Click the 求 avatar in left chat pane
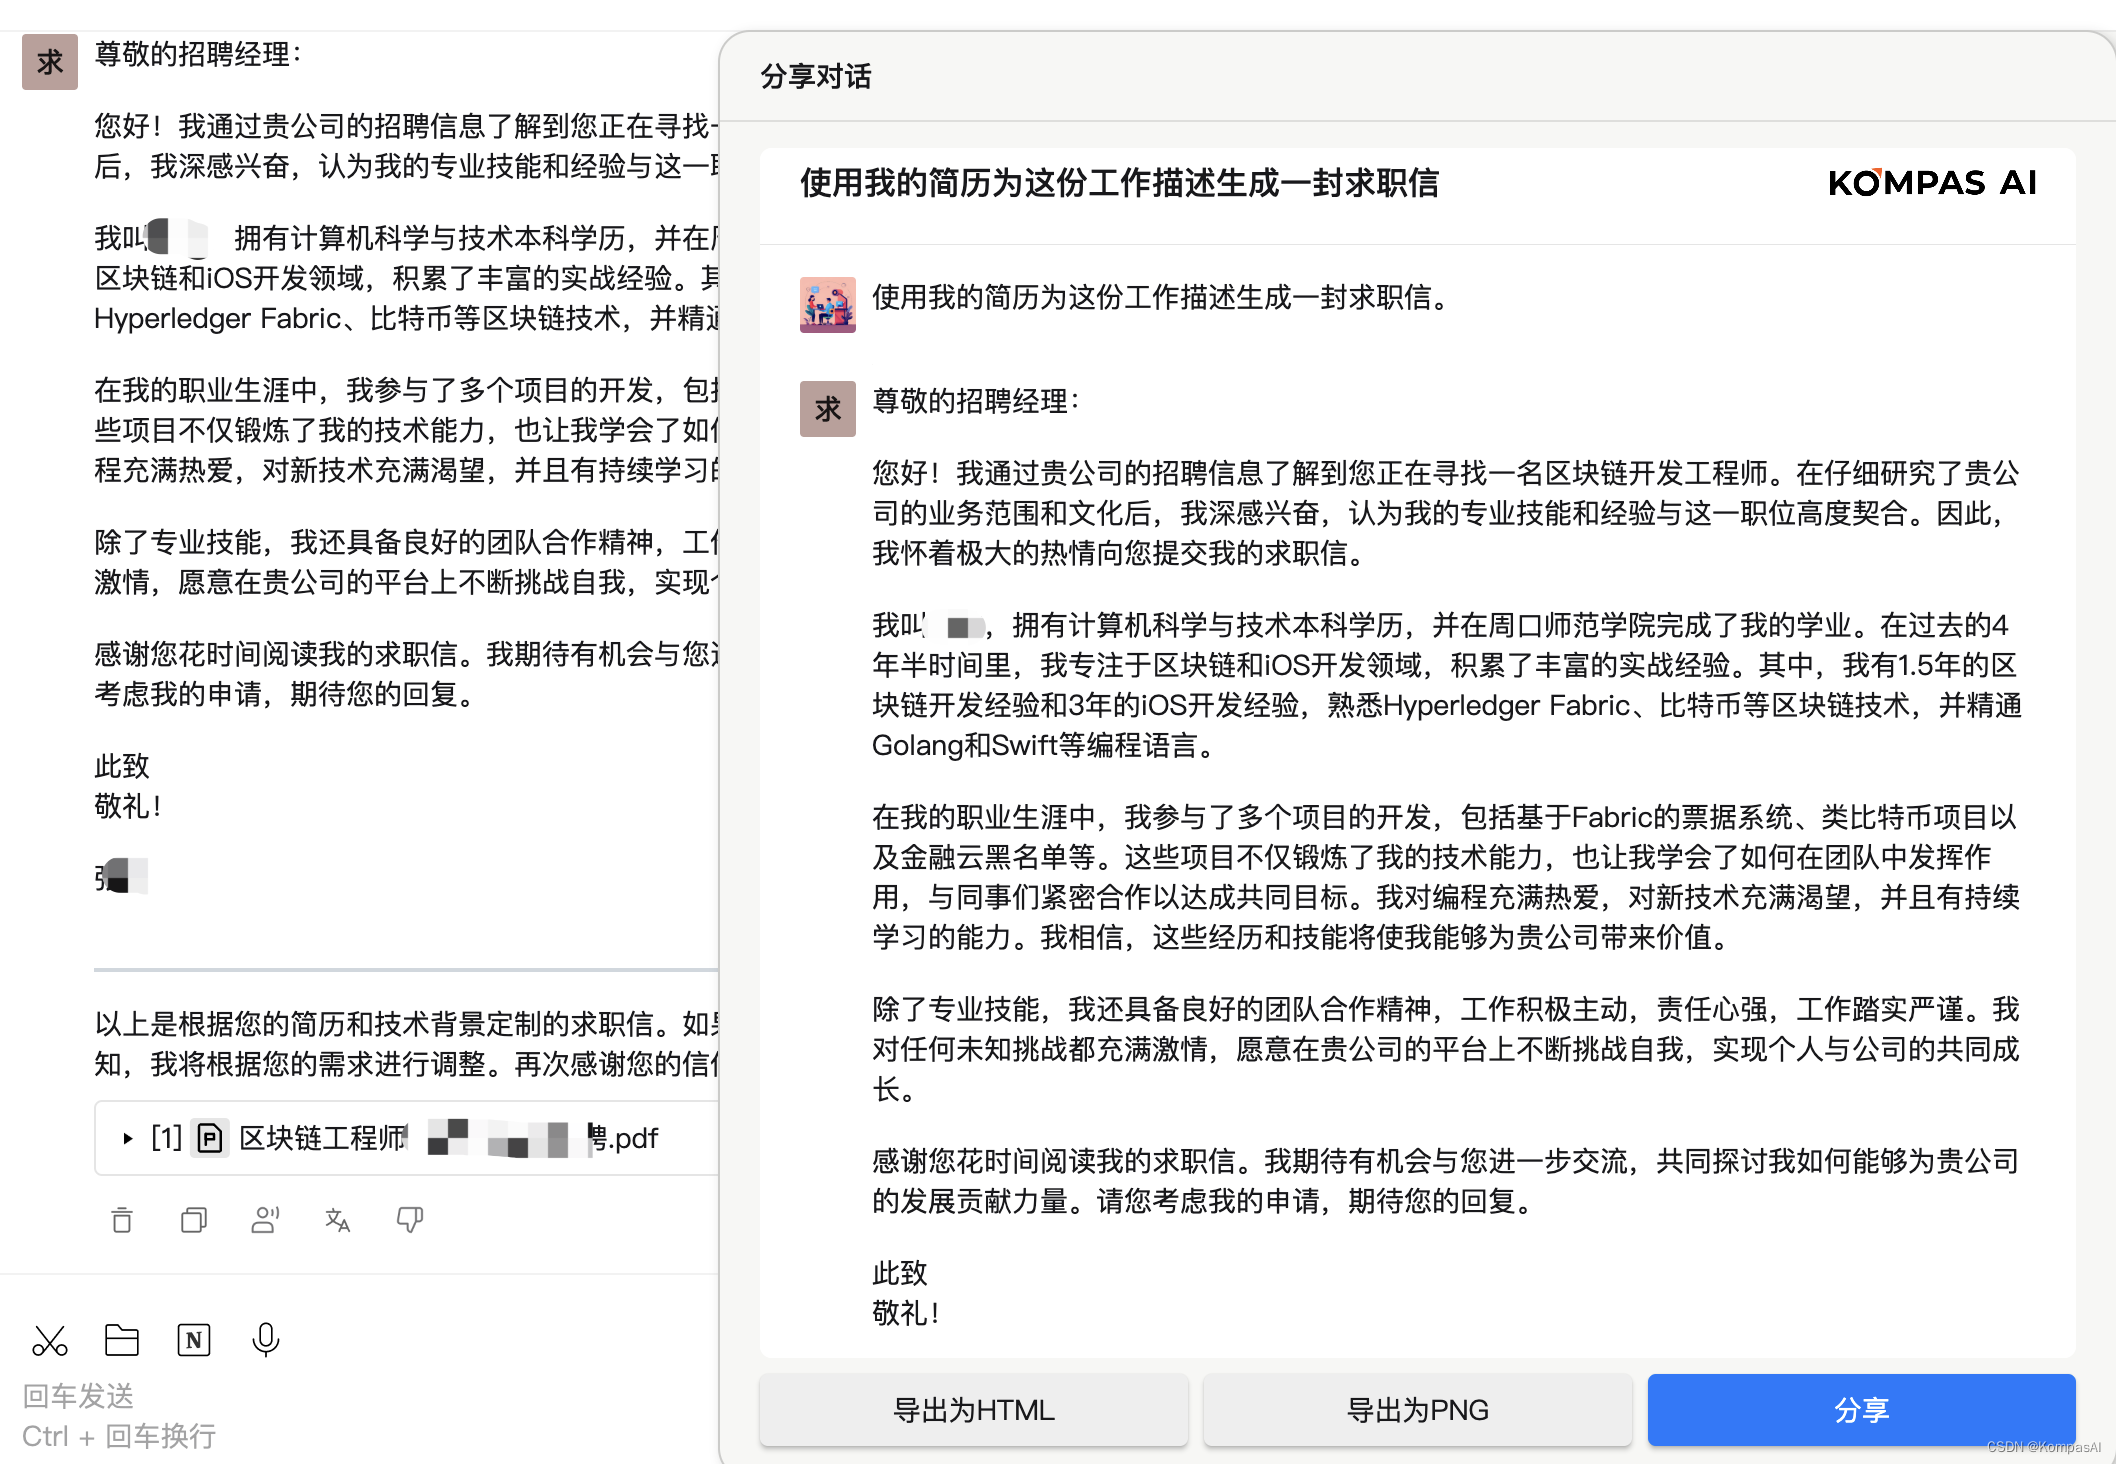Viewport: 2116px width, 1464px height. pos(50,62)
